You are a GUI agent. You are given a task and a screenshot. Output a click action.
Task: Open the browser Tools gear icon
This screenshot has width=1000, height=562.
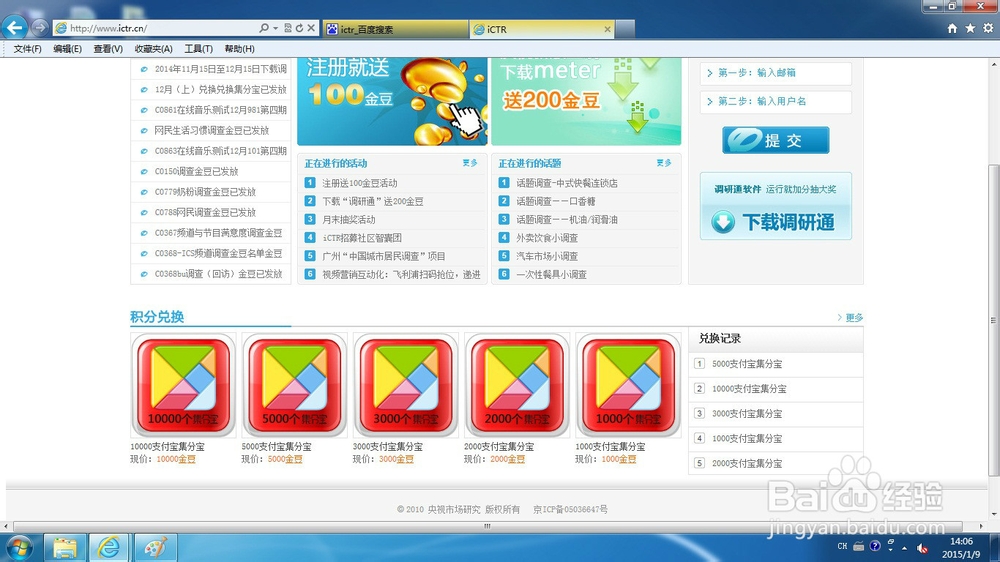click(x=988, y=28)
